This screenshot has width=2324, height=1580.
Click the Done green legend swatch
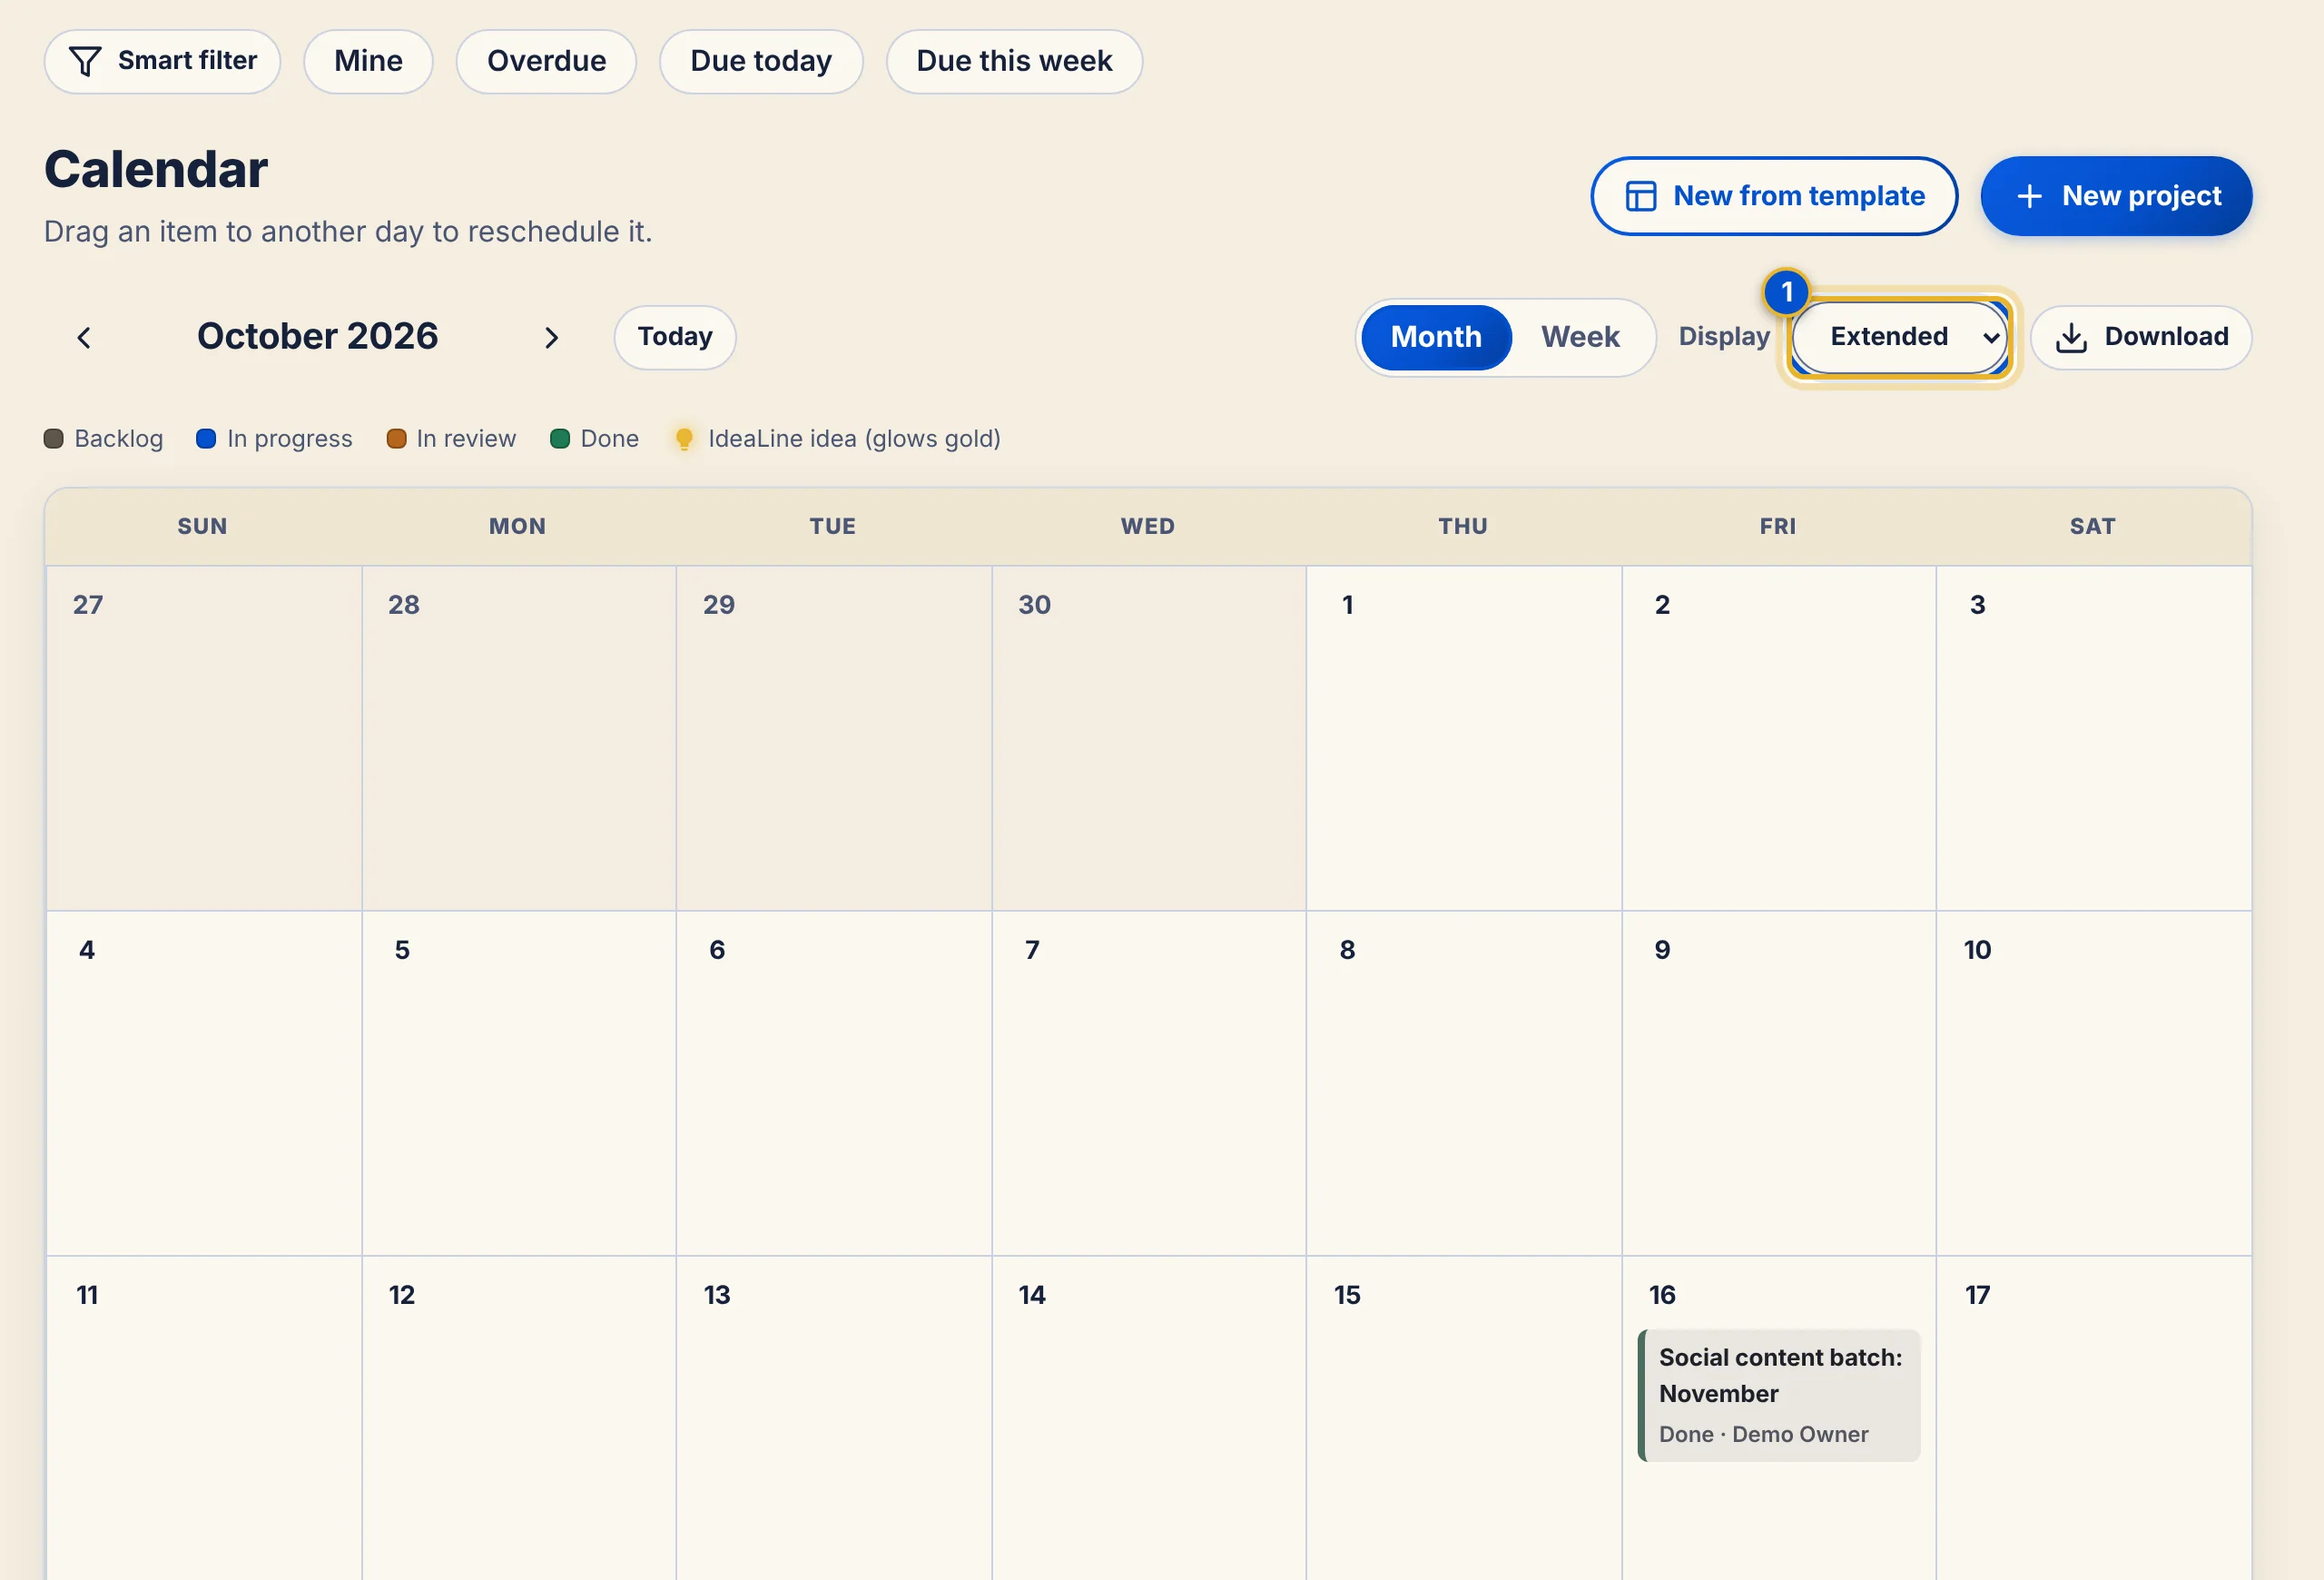[560, 439]
